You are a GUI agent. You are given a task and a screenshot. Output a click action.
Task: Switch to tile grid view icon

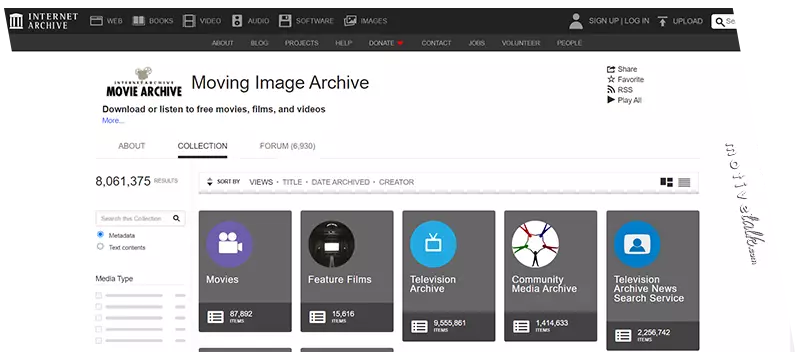point(666,182)
